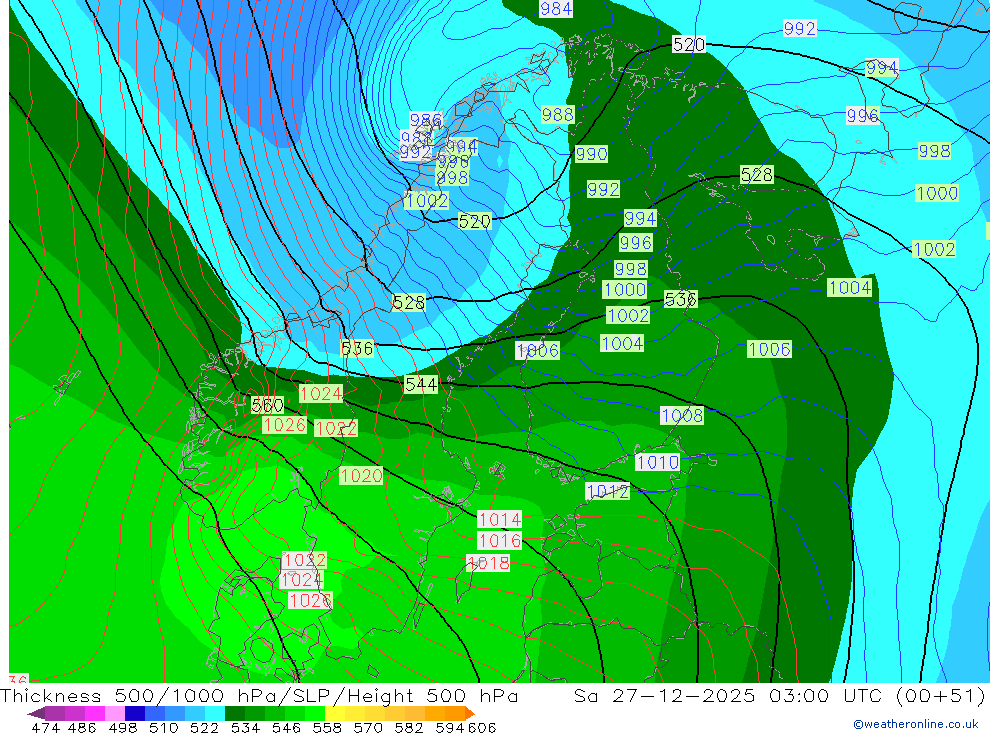Image resolution: width=1000 pixels, height=733 pixels.
Task: Click the dark green legend swatch above 534
Action: click(235, 713)
